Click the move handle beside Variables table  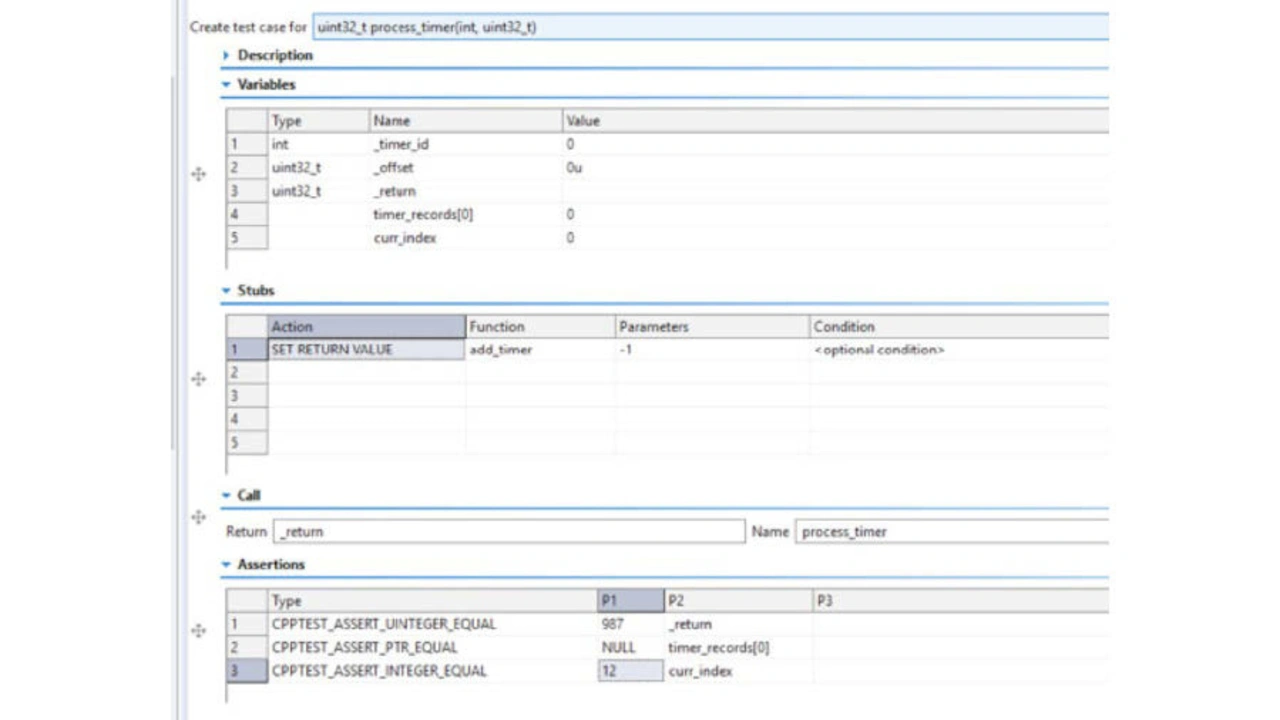[x=198, y=174]
